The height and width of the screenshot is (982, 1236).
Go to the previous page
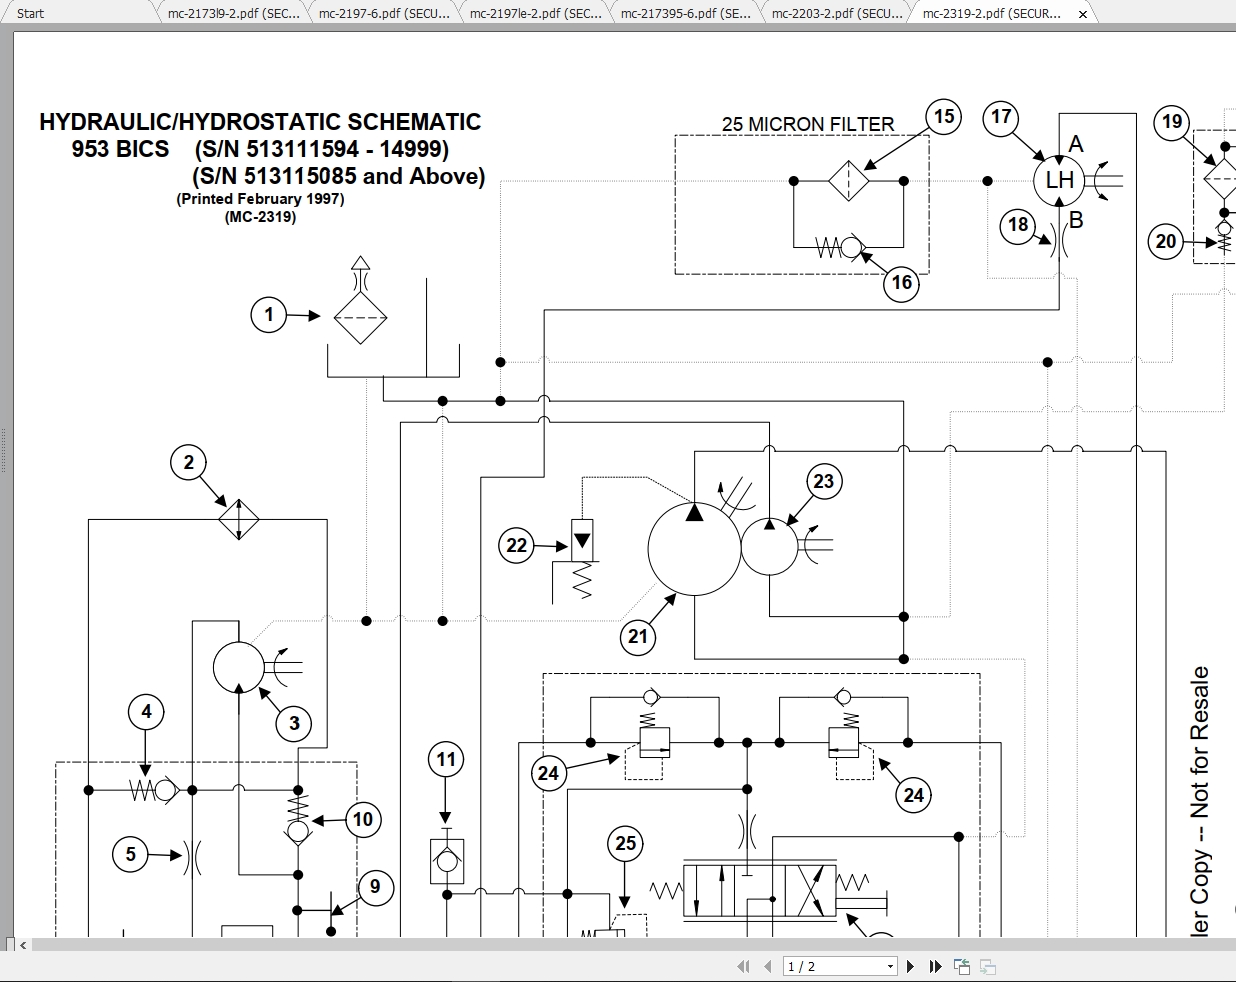pyautogui.click(x=767, y=966)
